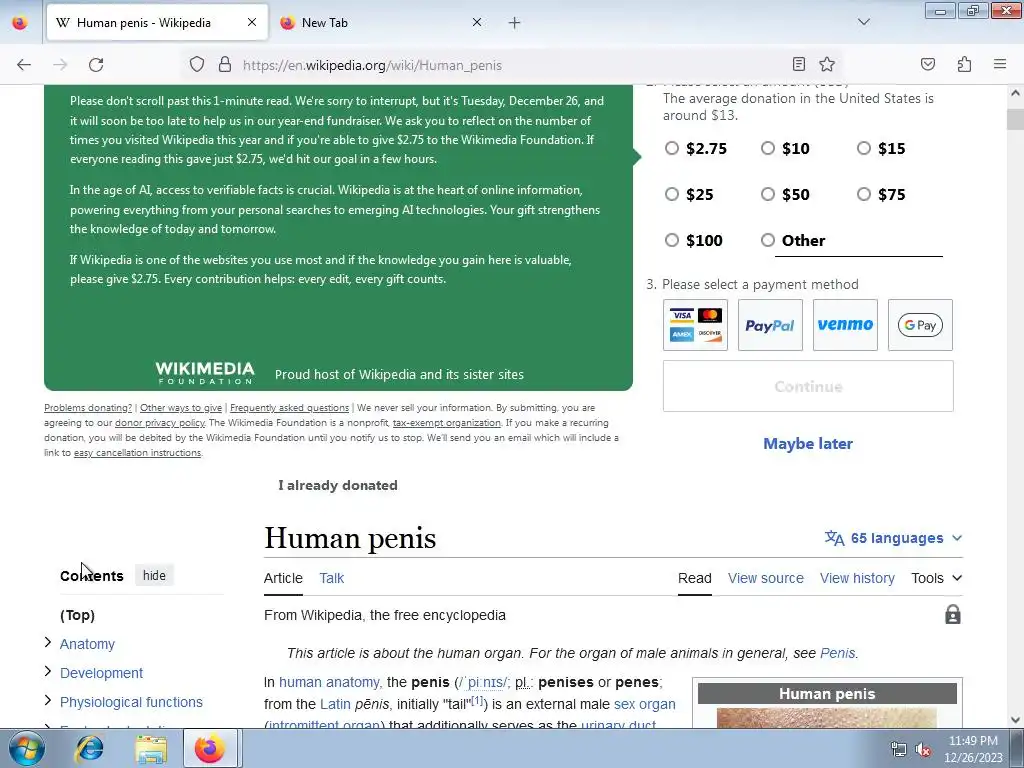Click the Continue donation button
Image resolution: width=1024 pixels, height=768 pixels.
coord(808,386)
